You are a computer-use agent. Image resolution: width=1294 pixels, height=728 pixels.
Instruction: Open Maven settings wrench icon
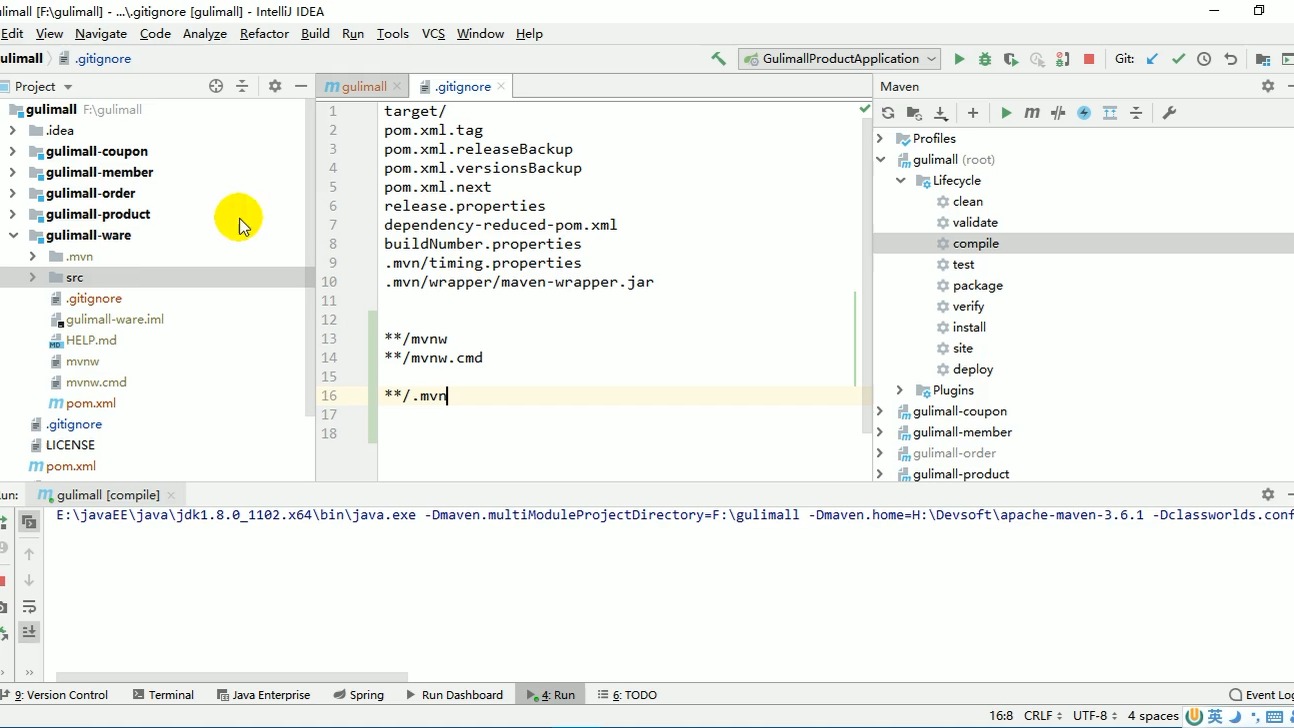[1169, 113]
